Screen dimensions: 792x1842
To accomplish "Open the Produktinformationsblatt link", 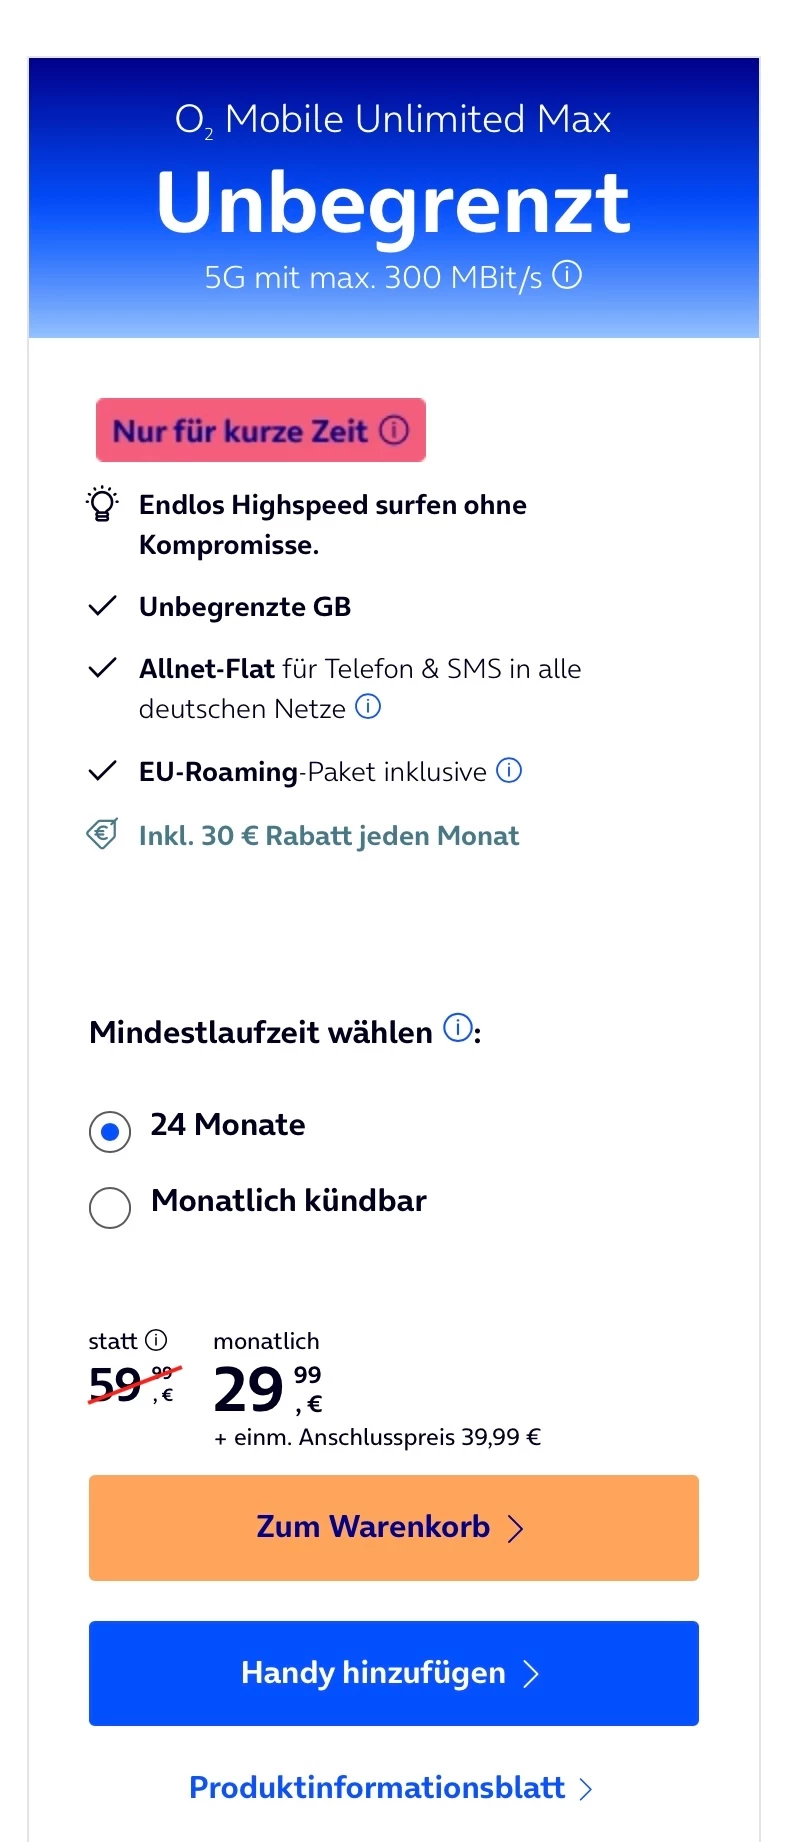I will click(x=377, y=1787).
